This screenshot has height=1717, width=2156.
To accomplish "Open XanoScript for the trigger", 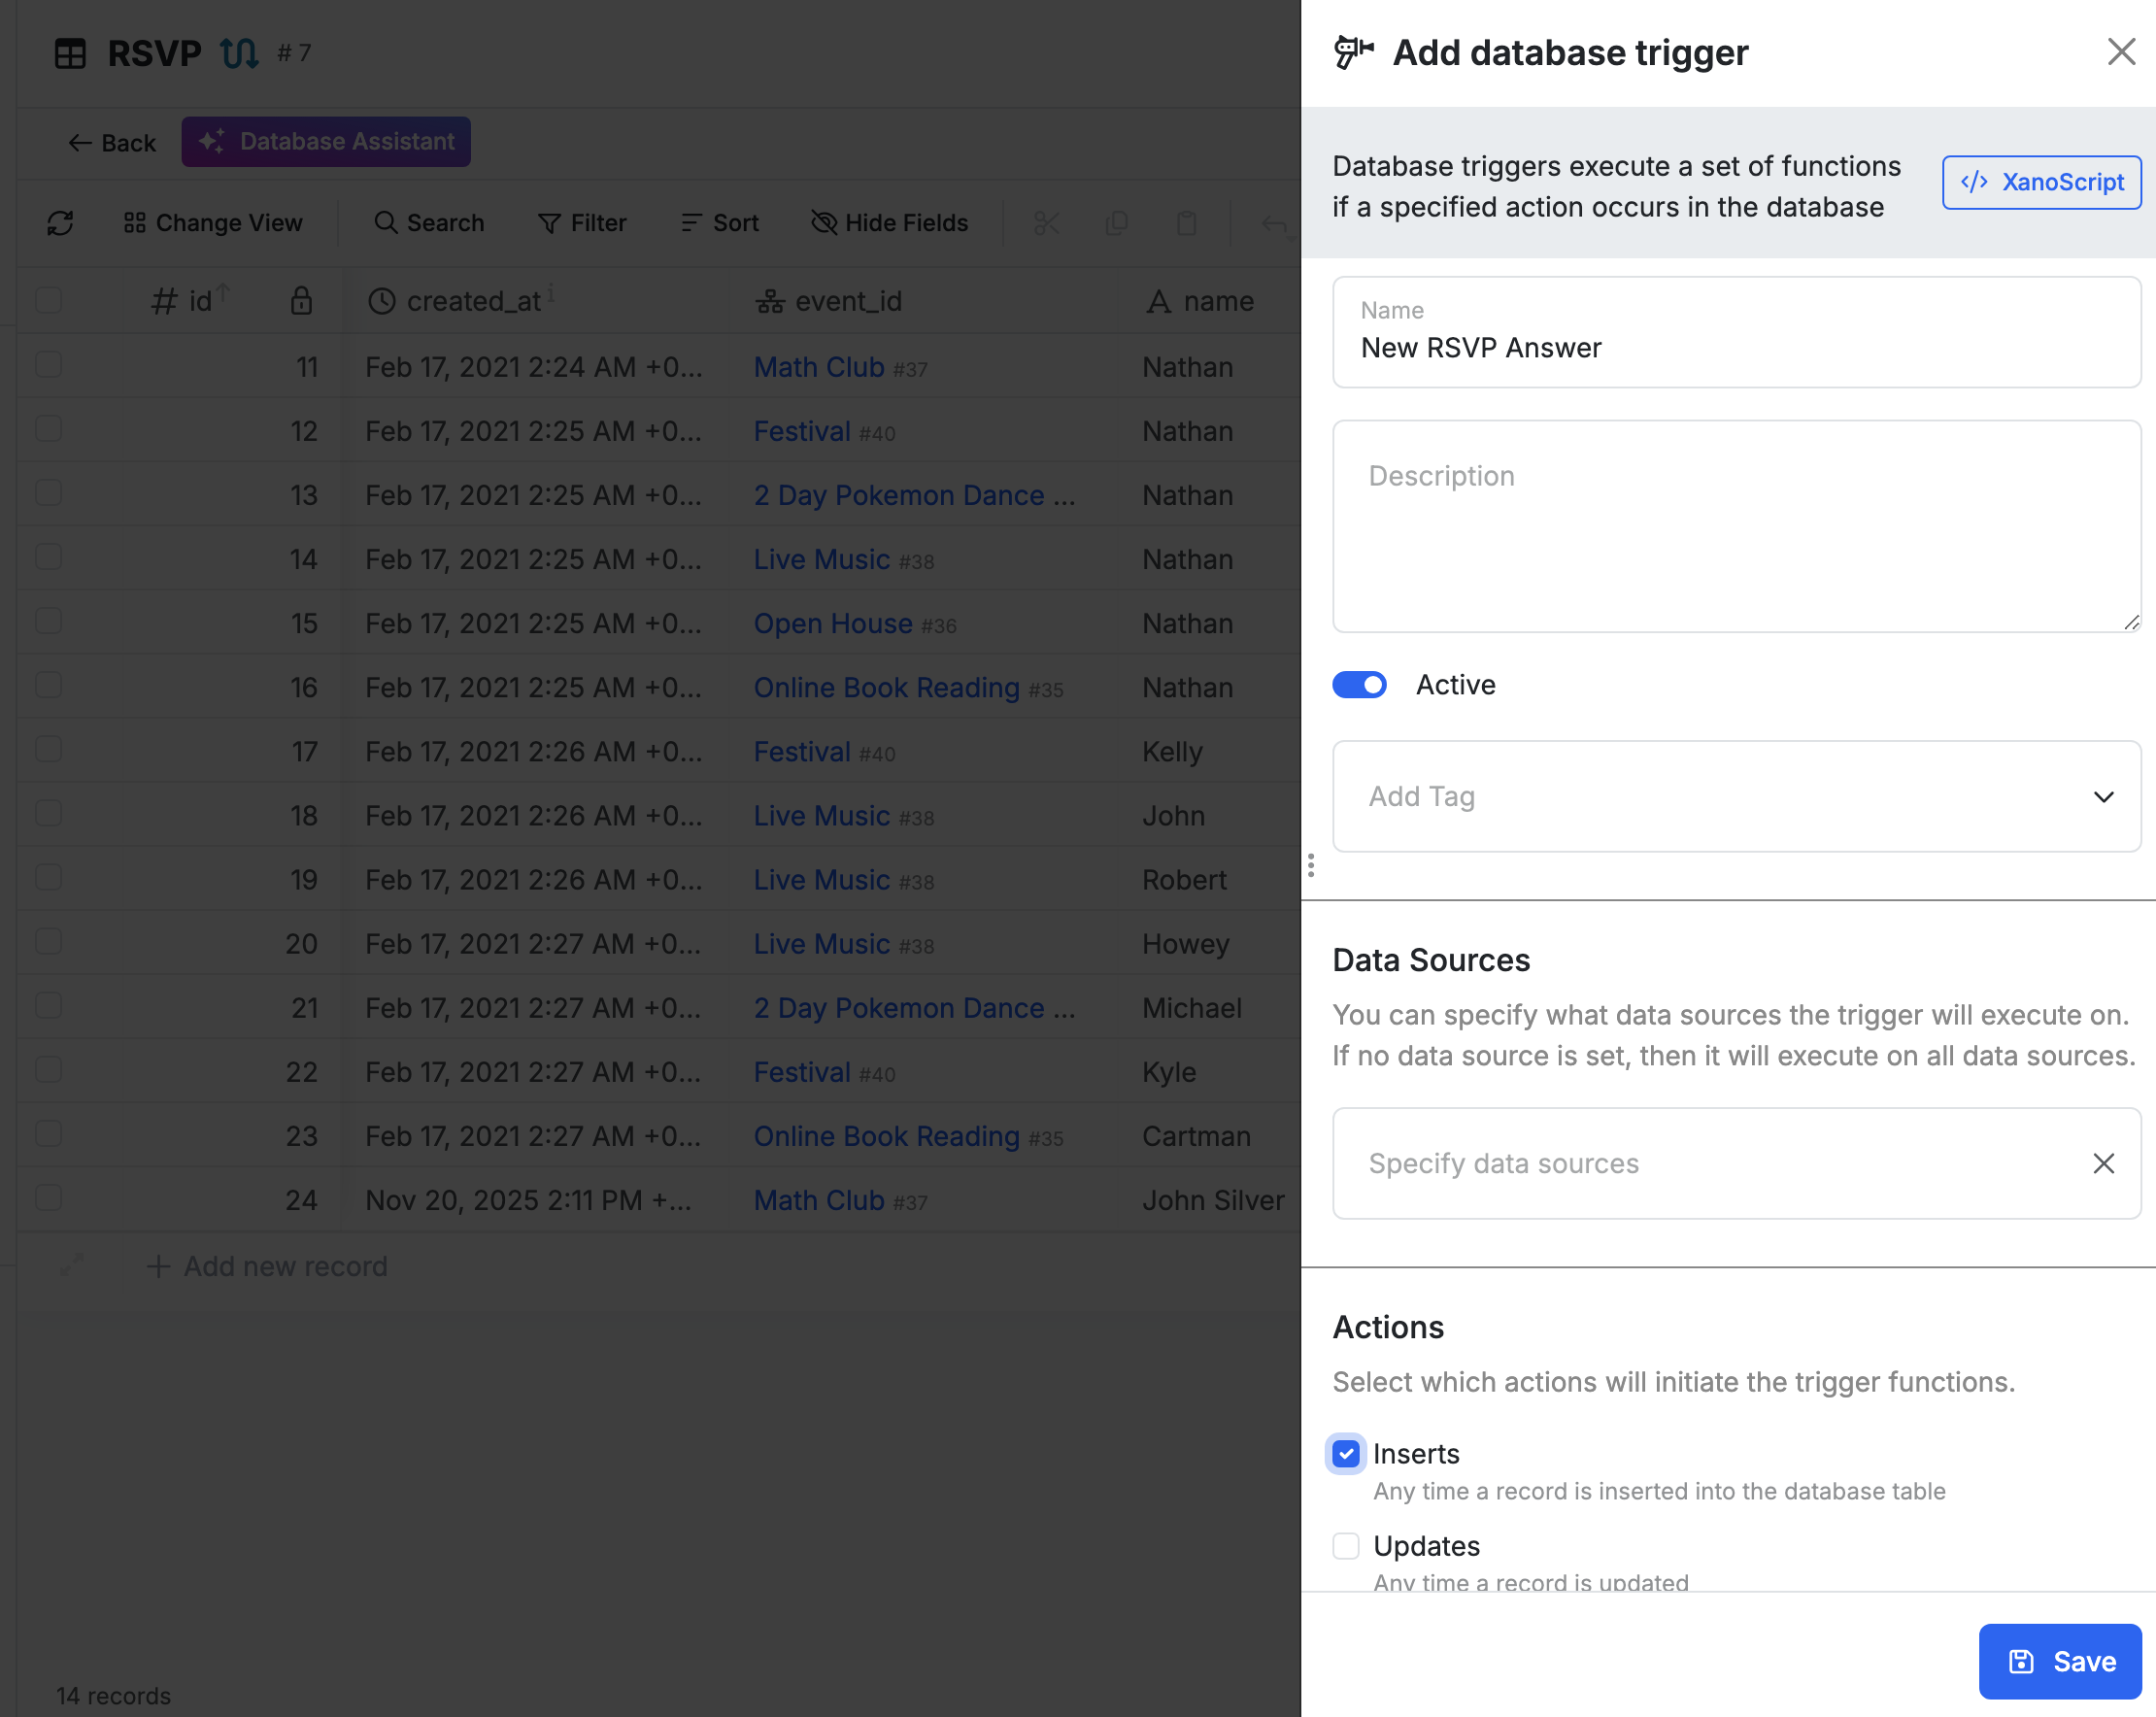I will coord(2041,182).
